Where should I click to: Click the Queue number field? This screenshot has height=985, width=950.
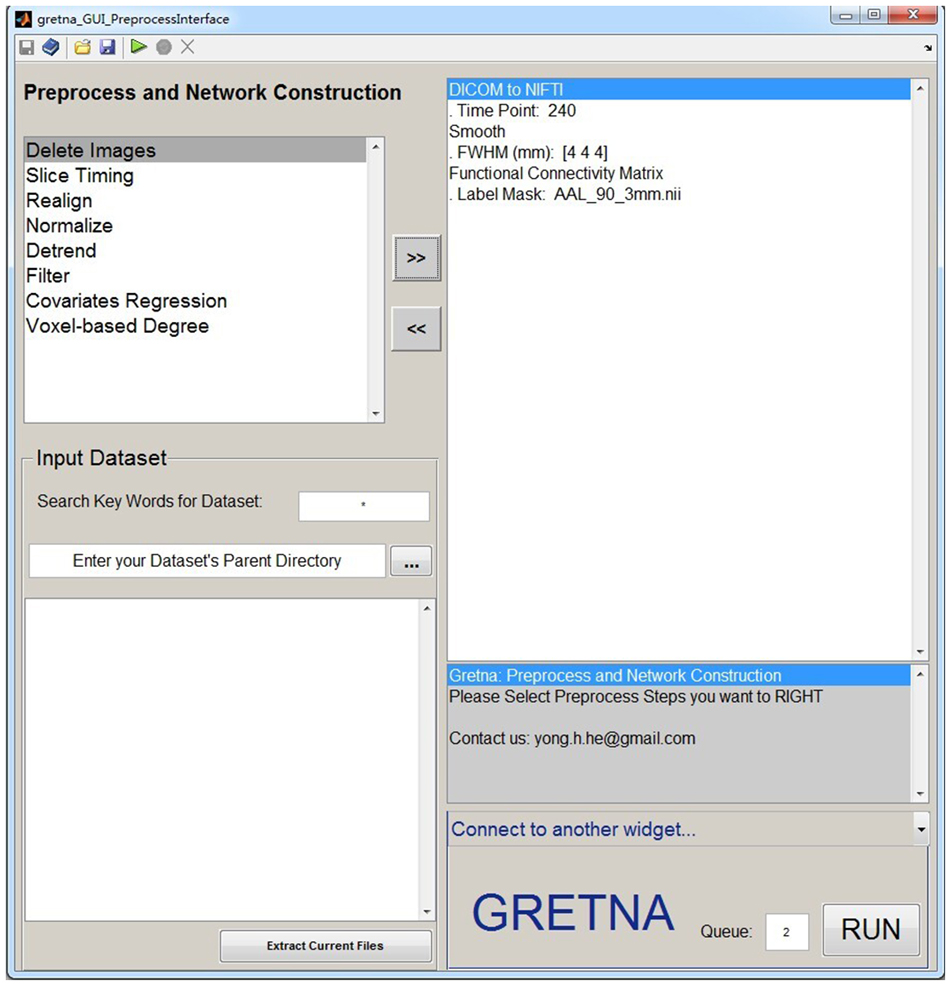point(787,932)
